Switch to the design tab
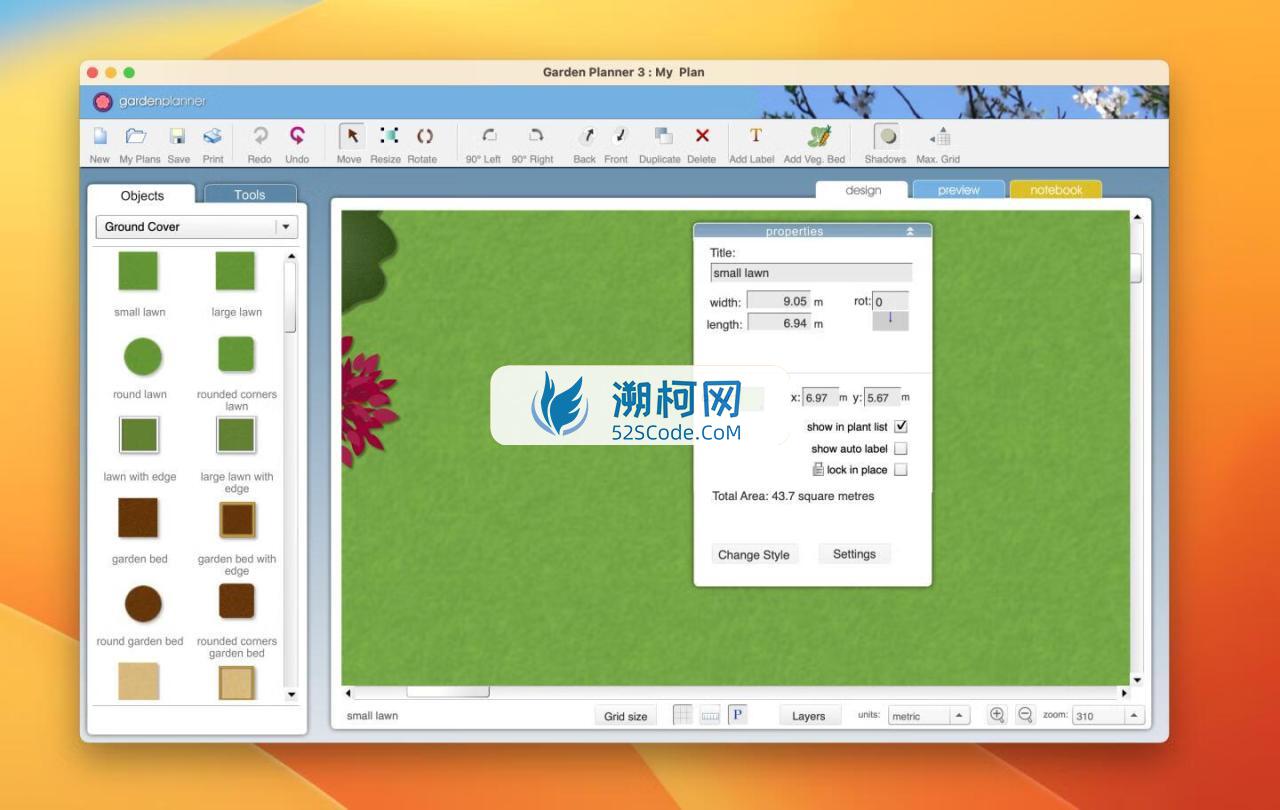This screenshot has height=810, width=1280. (x=863, y=190)
